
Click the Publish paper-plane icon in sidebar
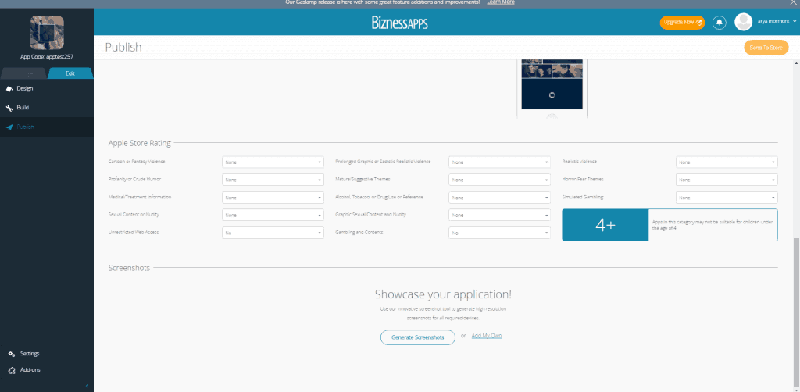[x=9, y=127]
